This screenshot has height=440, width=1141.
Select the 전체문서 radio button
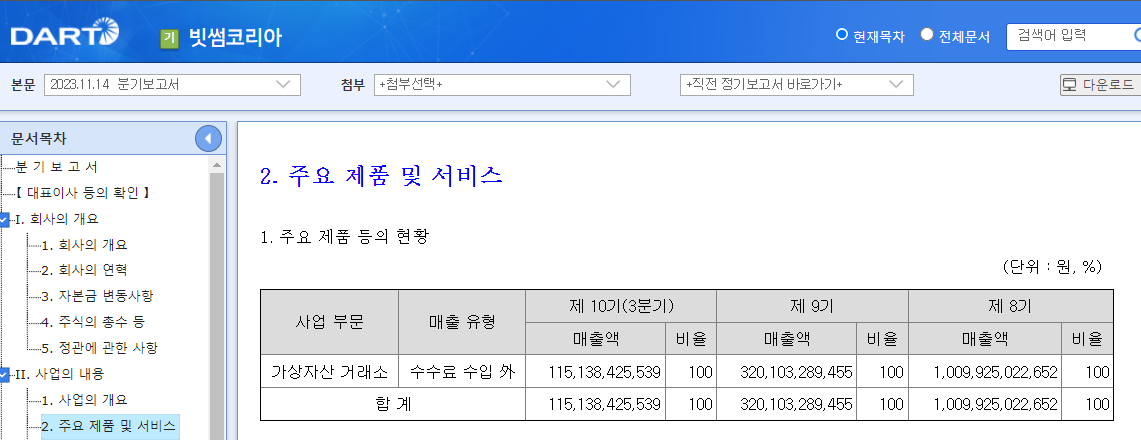click(x=926, y=34)
